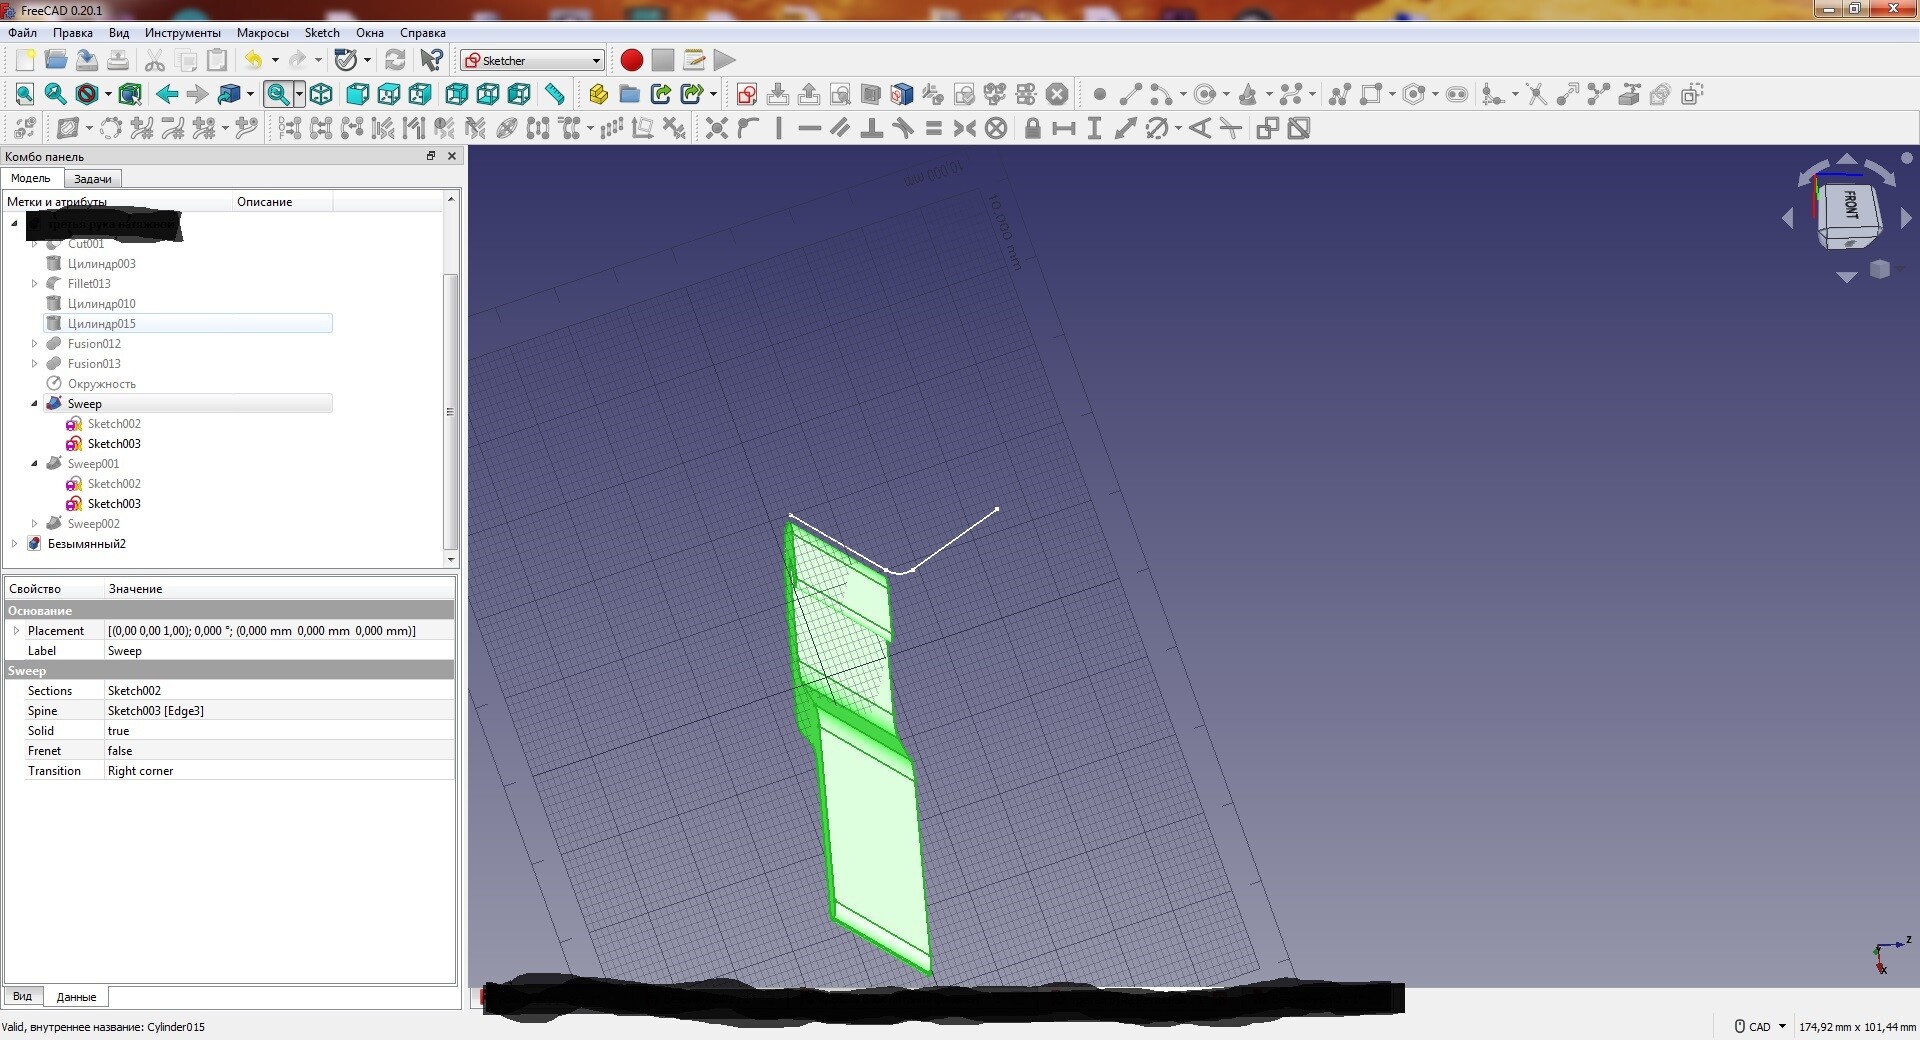Viewport: 1920px width, 1040px height.
Task: Click the isometric view cube icon
Action: pyautogui.click(x=321, y=94)
